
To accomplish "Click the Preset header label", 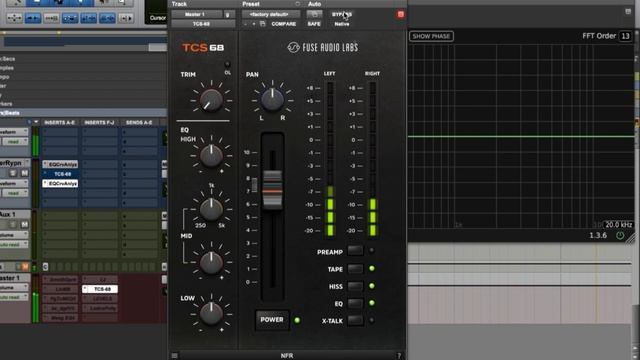I will pos(251,4).
